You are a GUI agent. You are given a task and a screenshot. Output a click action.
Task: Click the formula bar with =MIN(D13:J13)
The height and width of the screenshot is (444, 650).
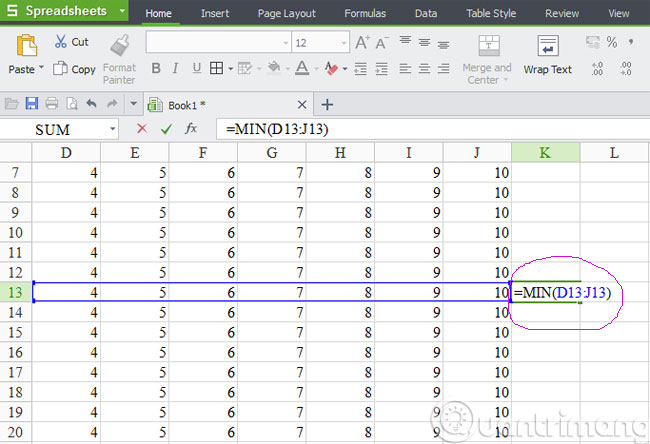pos(433,129)
